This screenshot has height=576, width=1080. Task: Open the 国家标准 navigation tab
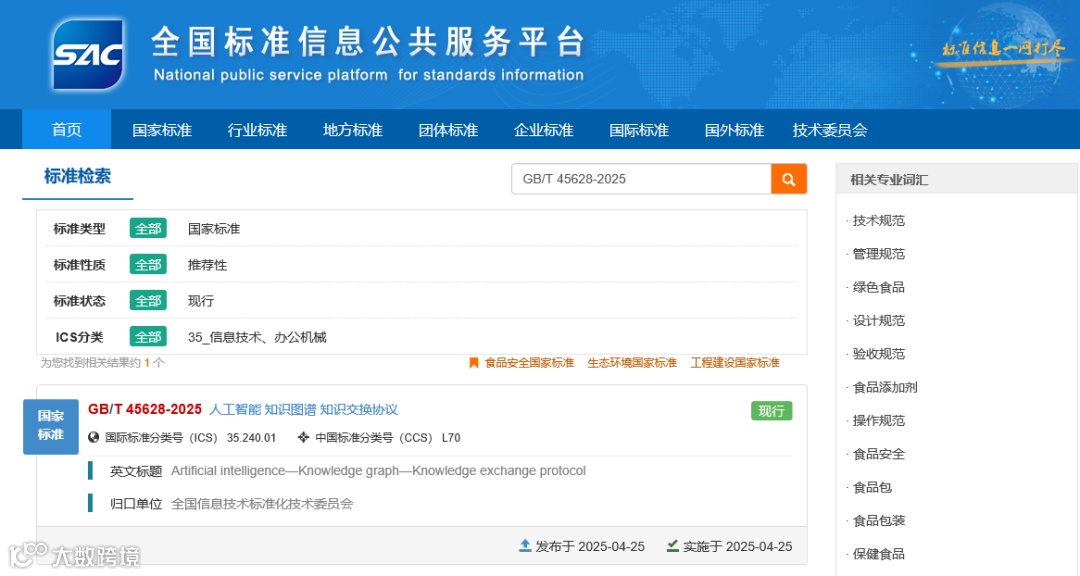pos(162,130)
